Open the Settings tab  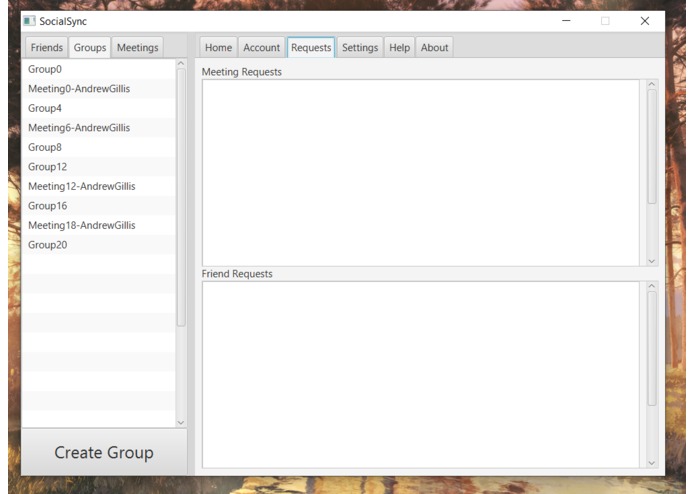(x=360, y=47)
